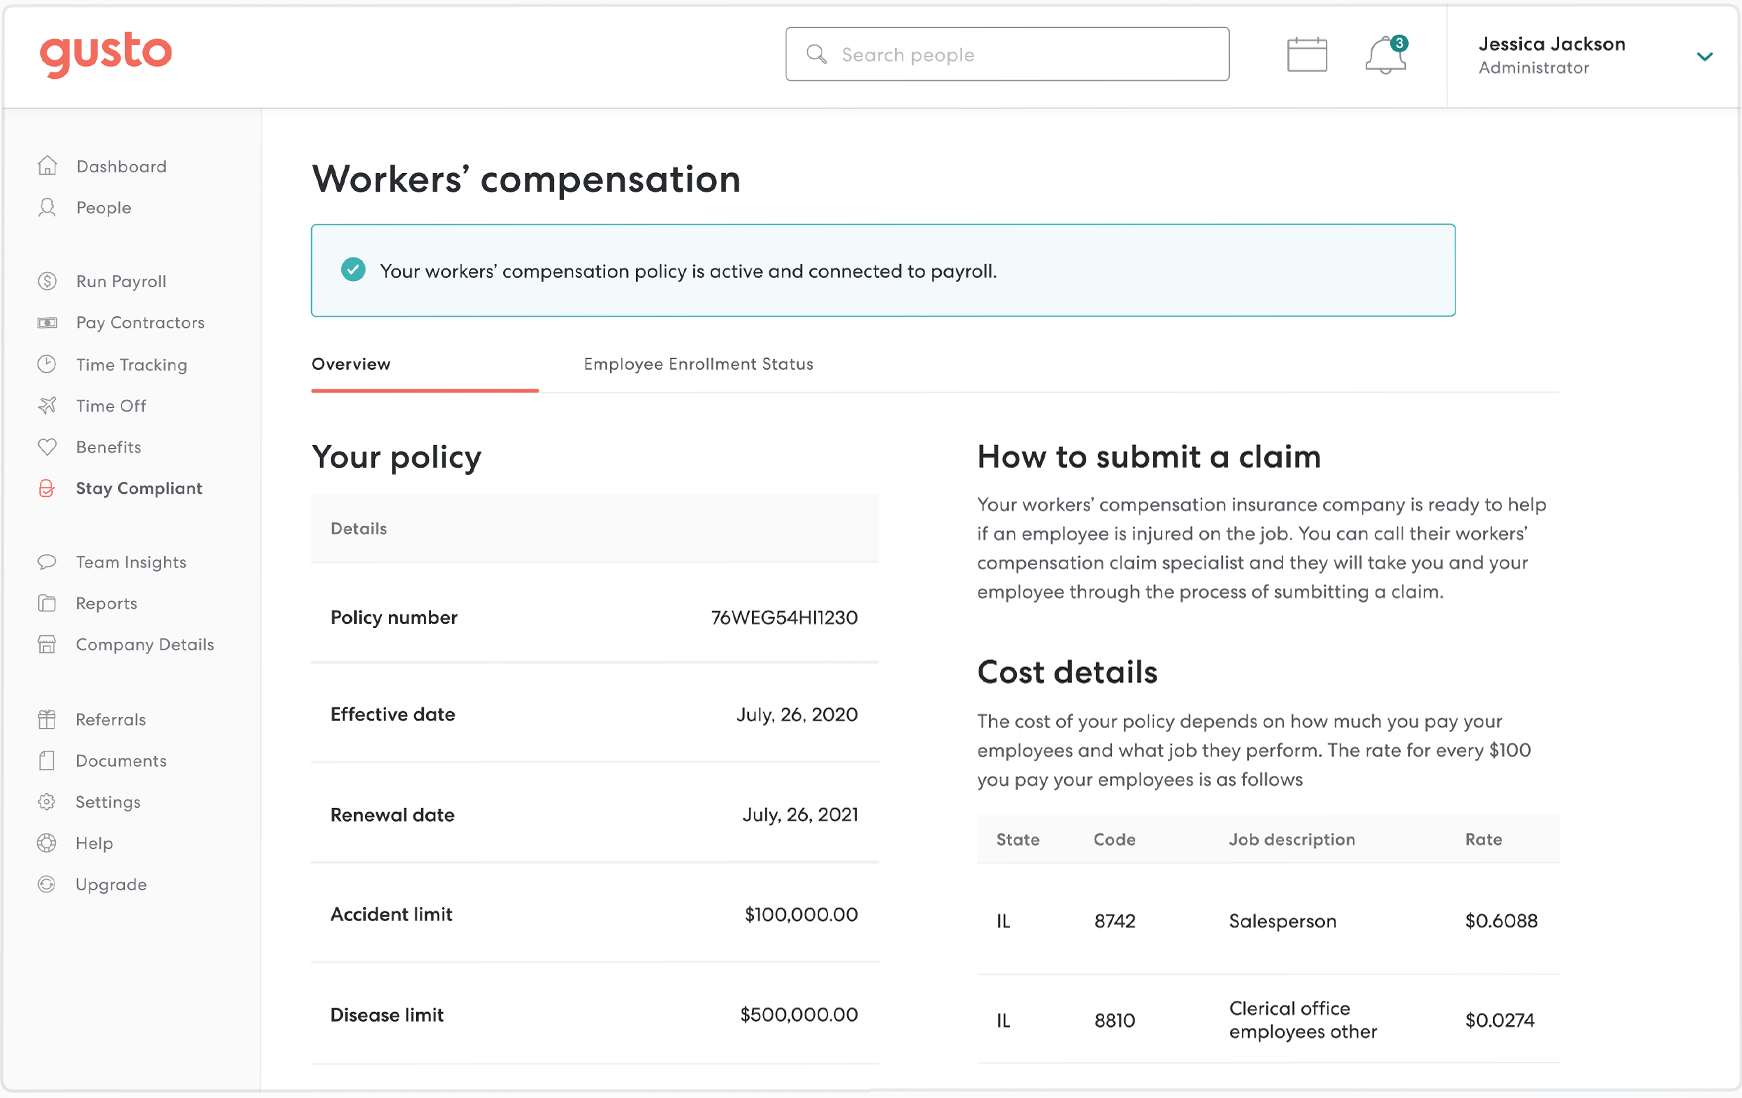The image size is (1742, 1098).
Task: Navigate to Team Insights
Action: [131, 562]
